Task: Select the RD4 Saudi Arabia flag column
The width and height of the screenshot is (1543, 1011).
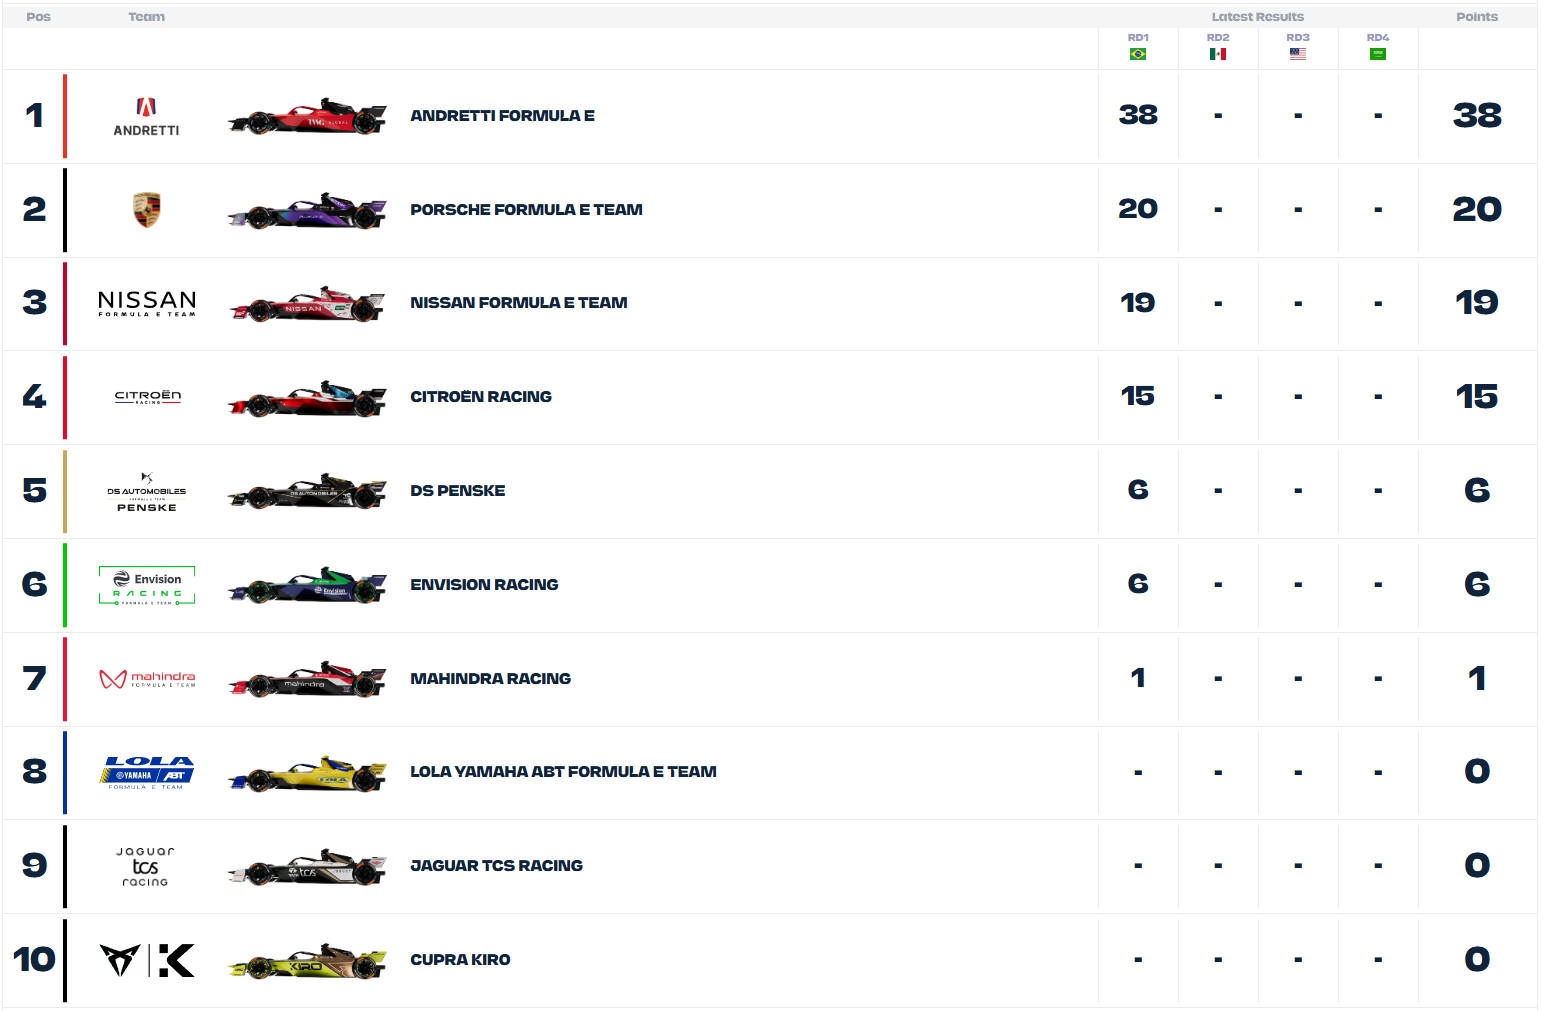Action: (x=1377, y=47)
